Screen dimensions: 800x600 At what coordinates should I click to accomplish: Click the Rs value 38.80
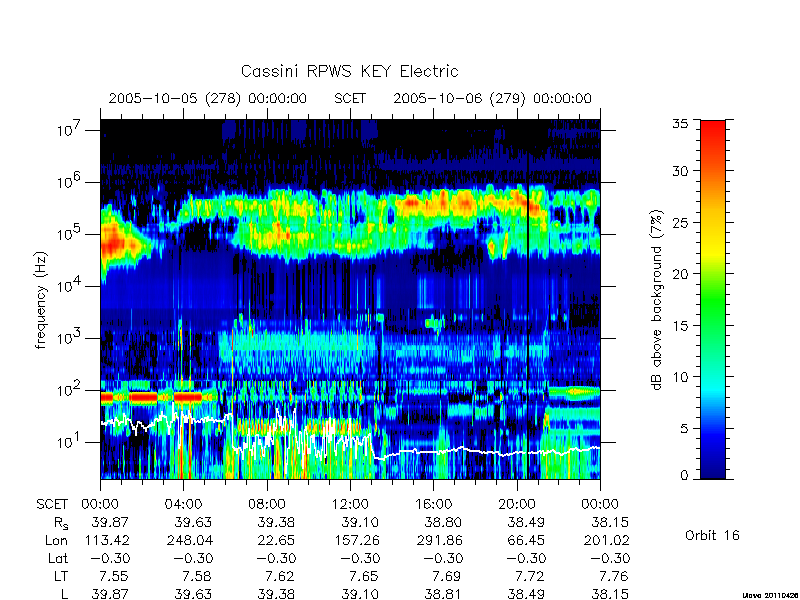click(x=443, y=522)
